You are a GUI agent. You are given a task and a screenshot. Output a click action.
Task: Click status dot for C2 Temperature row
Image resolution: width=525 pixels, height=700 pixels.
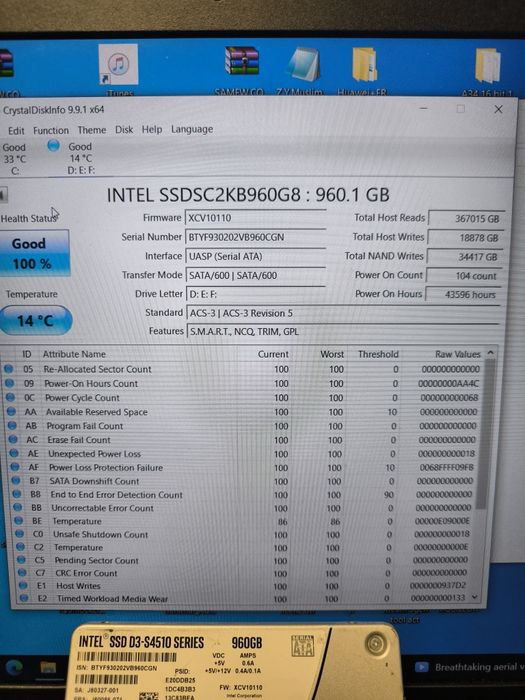click(20, 546)
